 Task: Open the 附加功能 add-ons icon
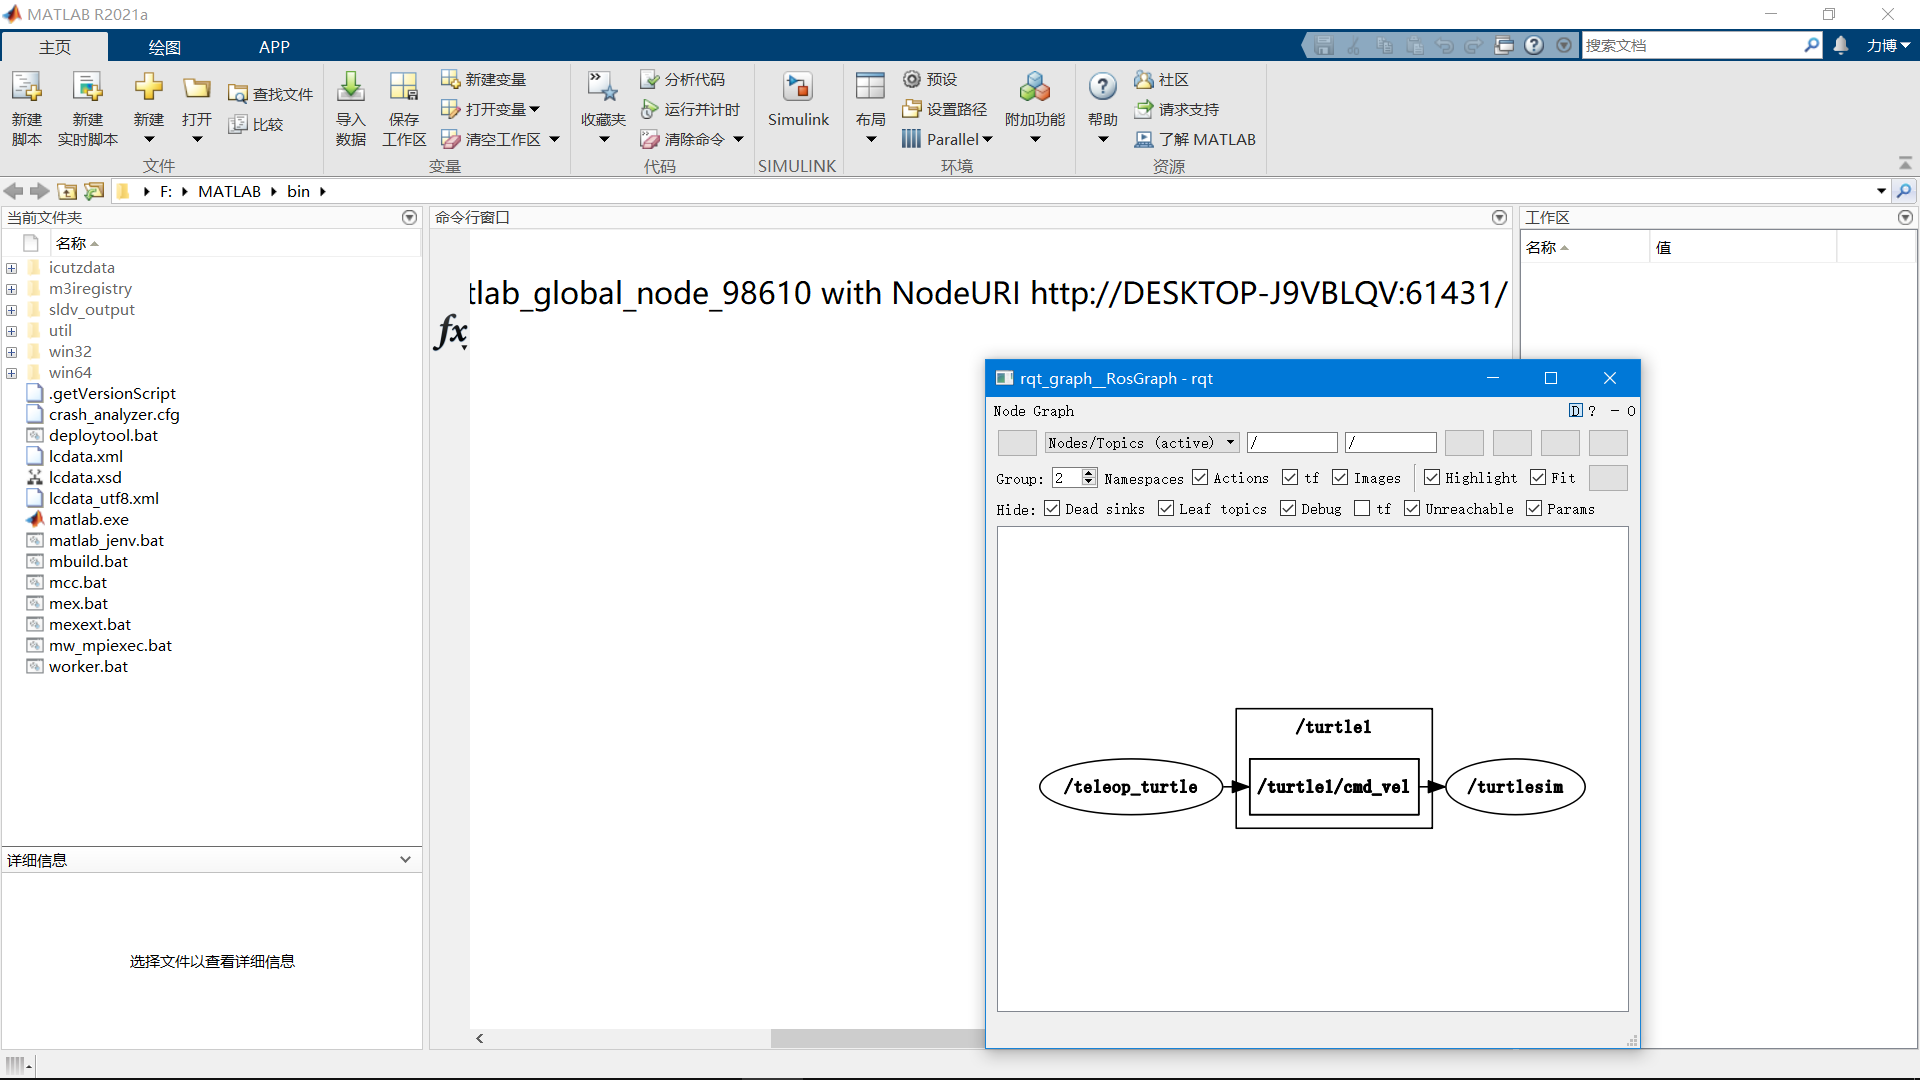click(1034, 88)
